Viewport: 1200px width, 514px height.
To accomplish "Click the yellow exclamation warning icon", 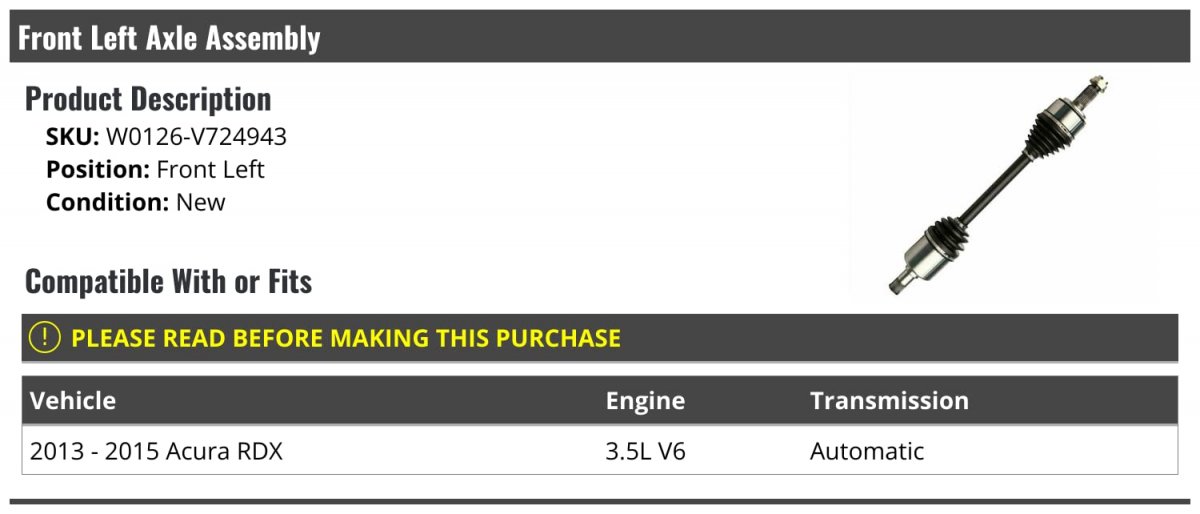I will (x=46, y=338).
